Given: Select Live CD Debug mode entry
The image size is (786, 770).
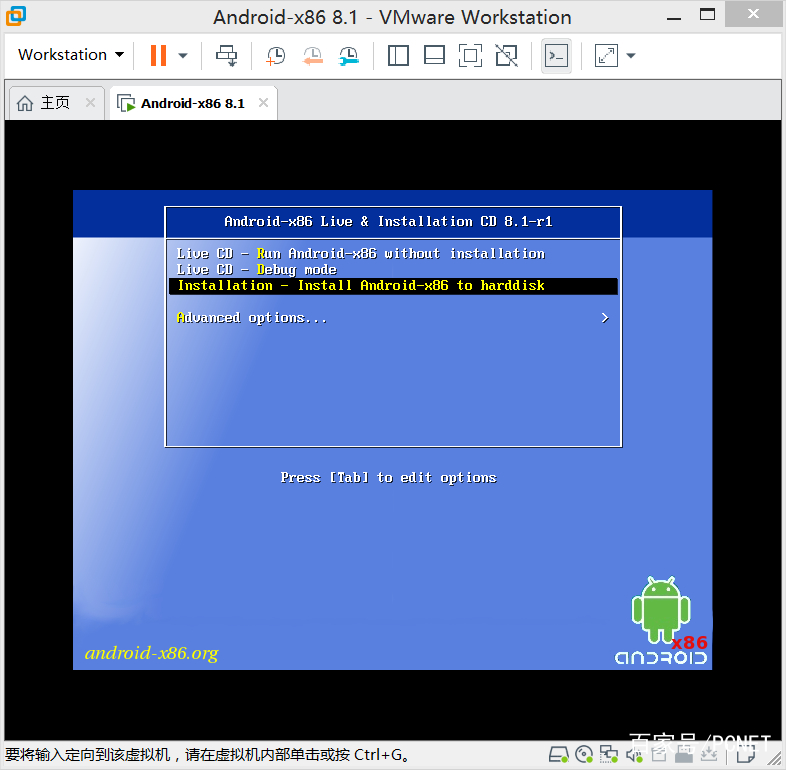Looking at the screenshot, I should [256, 270].
